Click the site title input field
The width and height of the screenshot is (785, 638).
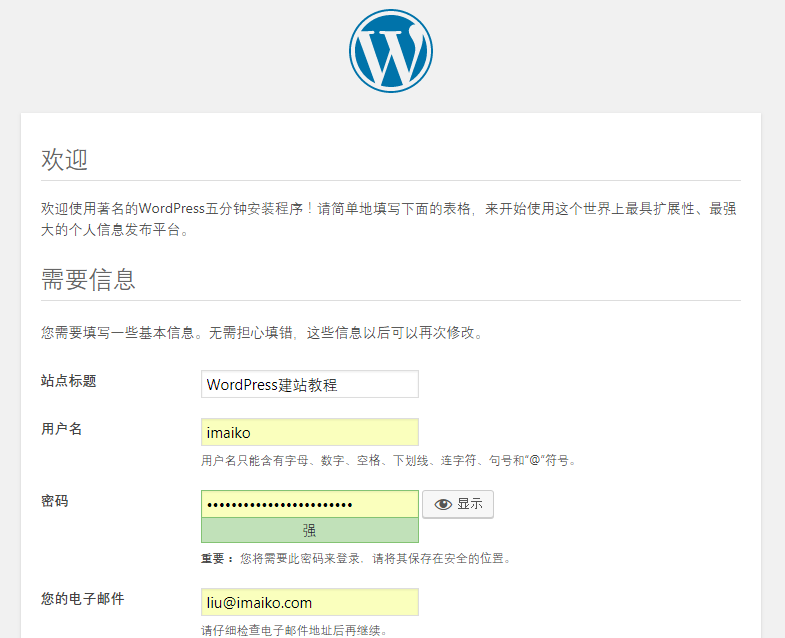click(310, 384)
